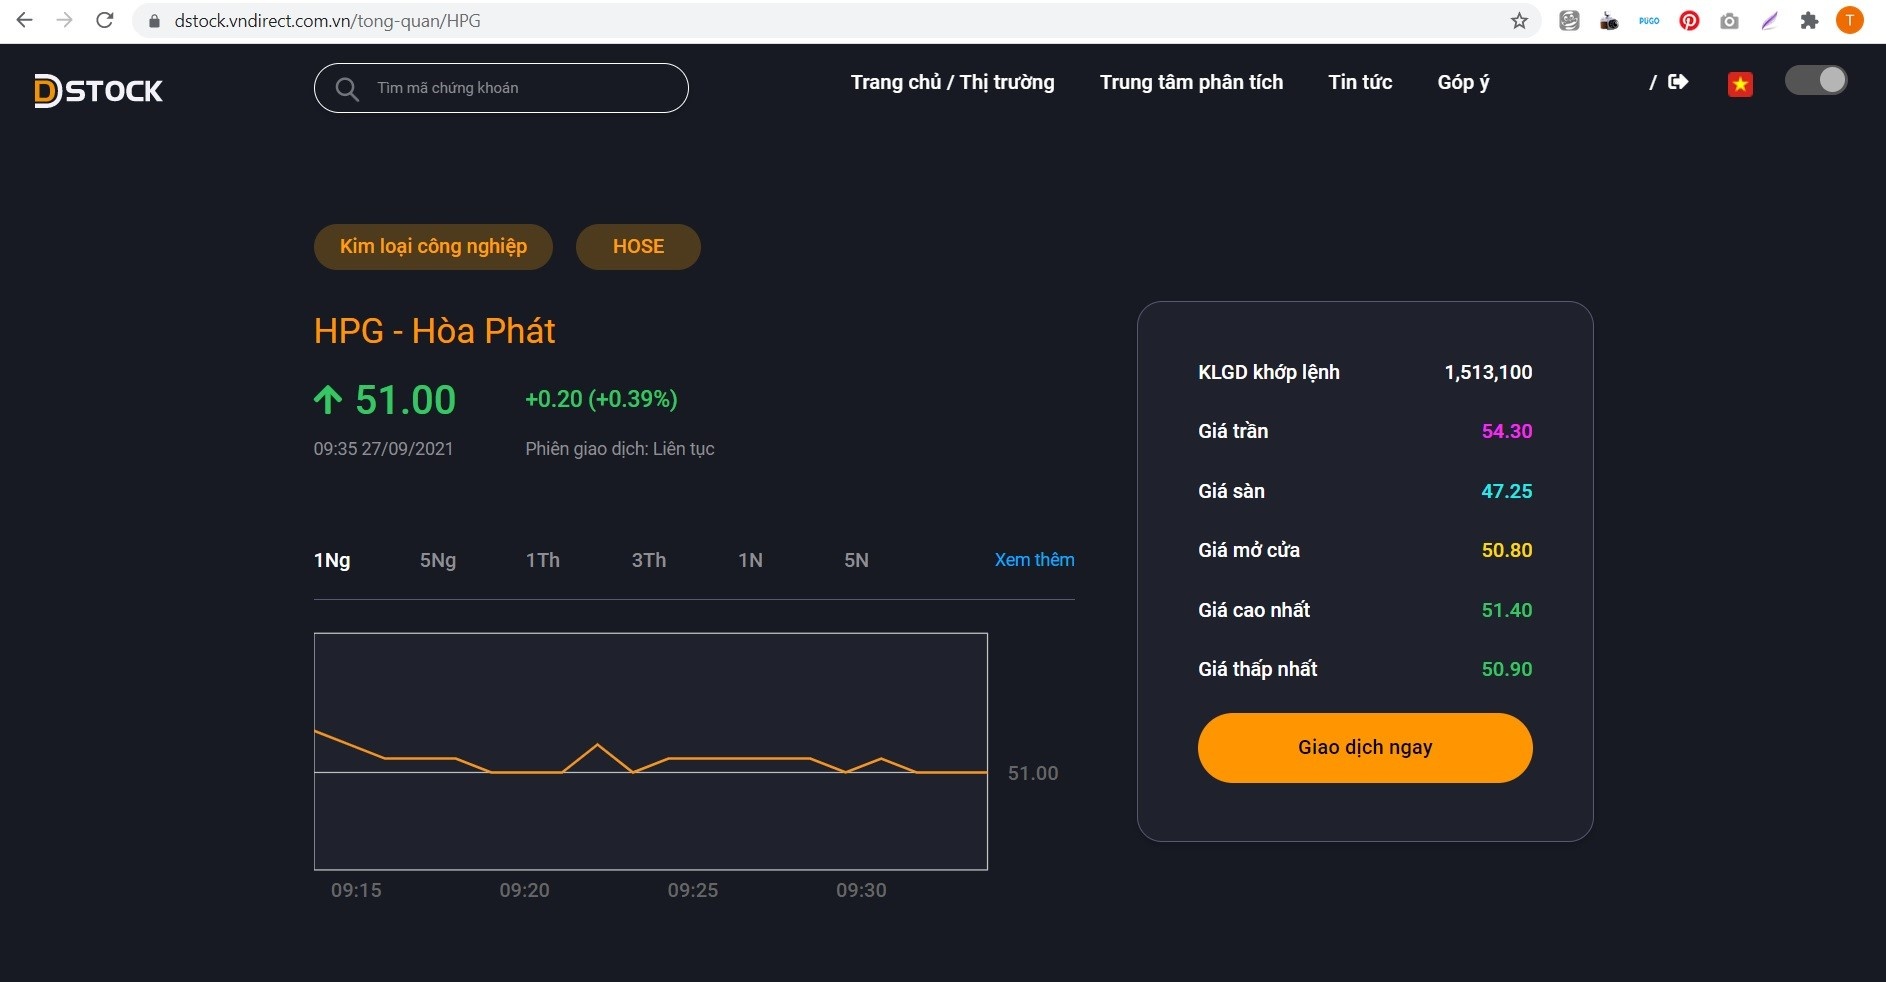Open the browser extensions puzzle icon
The width and height of the screenshot is (1886, 982).
tap(1809, 21)
